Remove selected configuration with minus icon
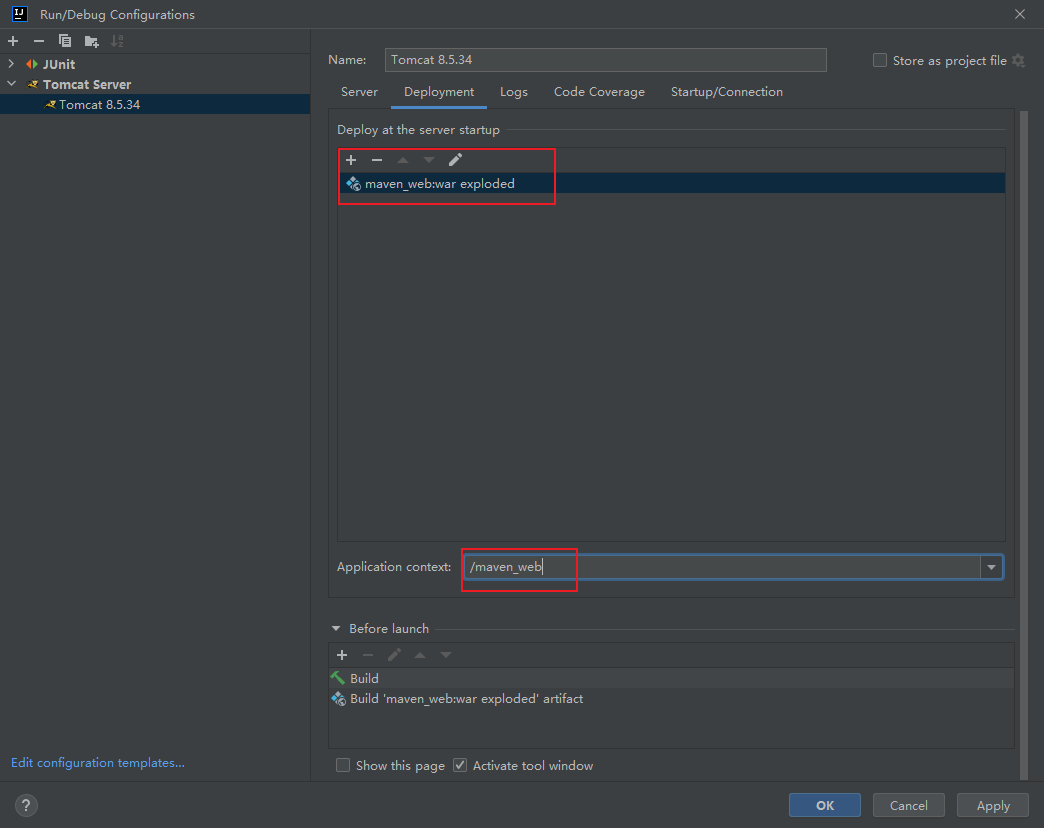1044x828 pixels. (x=39, y=41)
